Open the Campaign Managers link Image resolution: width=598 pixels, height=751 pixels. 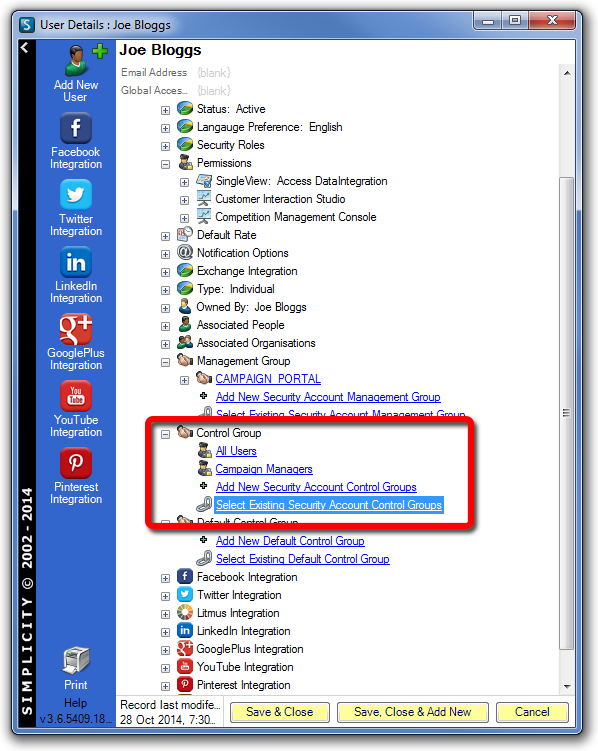point(264,469)
